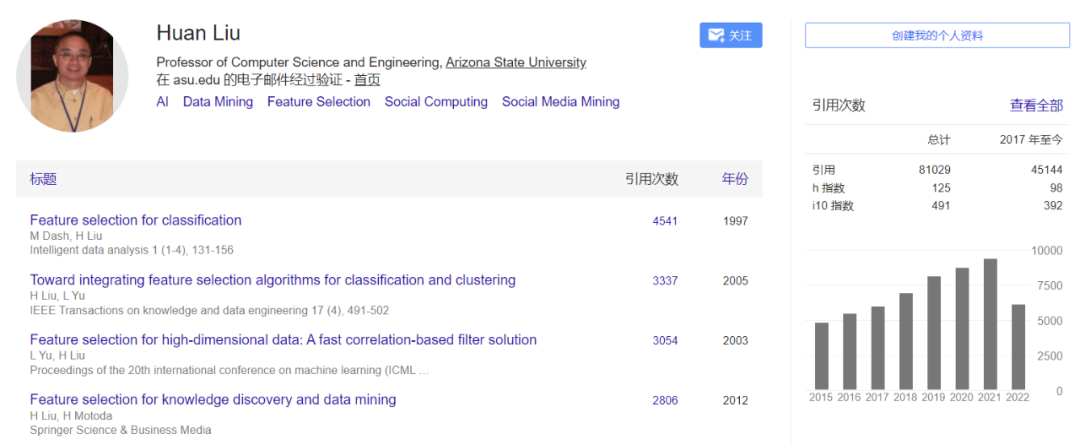Click the Social Computing interest tag
Screen dimensions: 1080x445
coord(436,102)
